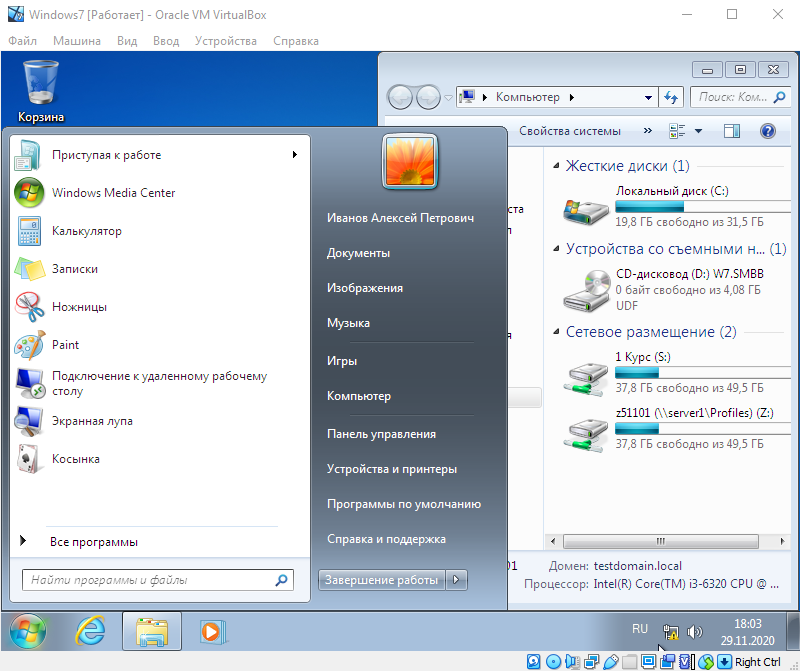Launch the Калькулятор app
Screen dimensions: 800x671
86,231
